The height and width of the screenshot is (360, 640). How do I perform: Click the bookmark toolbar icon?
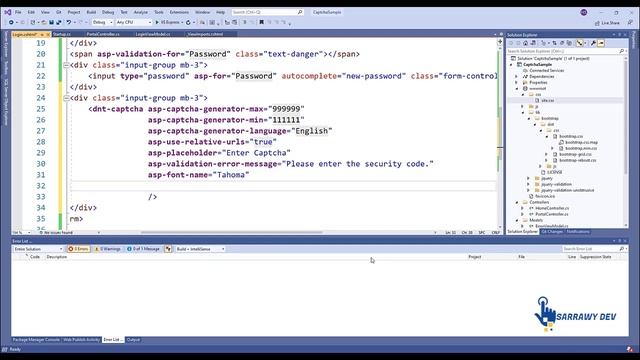pyautogui.click(x=262, y=22)
